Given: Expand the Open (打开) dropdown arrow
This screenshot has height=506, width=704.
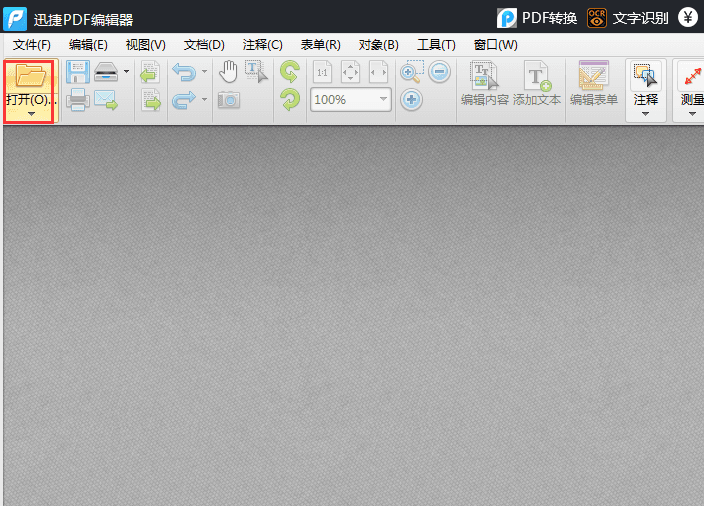Looking at the screenshot, I should 30,114.
